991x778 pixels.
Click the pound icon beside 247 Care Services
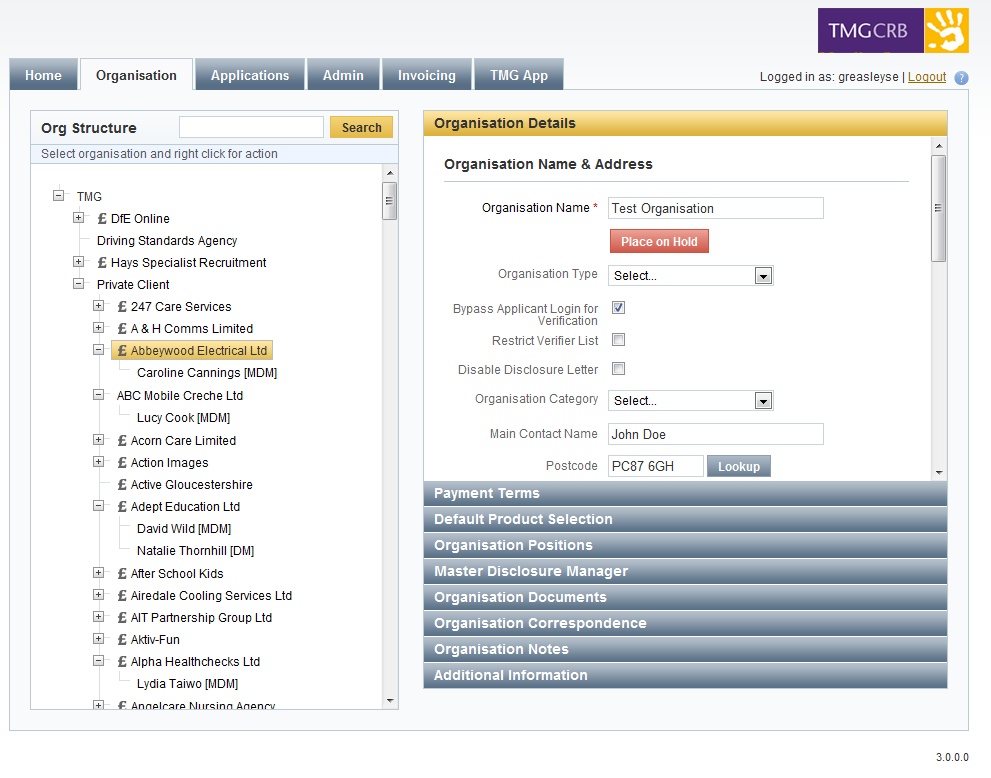click(122, 307)
